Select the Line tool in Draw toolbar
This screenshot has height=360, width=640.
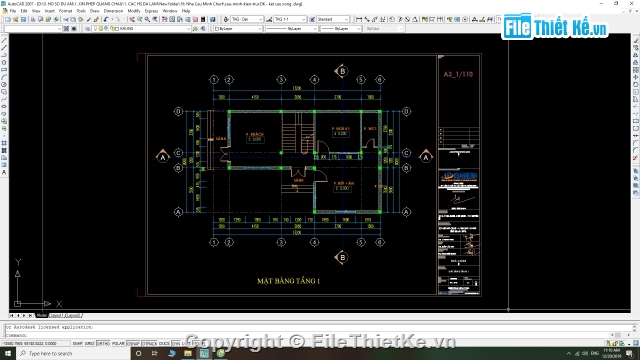click(4, 40)
